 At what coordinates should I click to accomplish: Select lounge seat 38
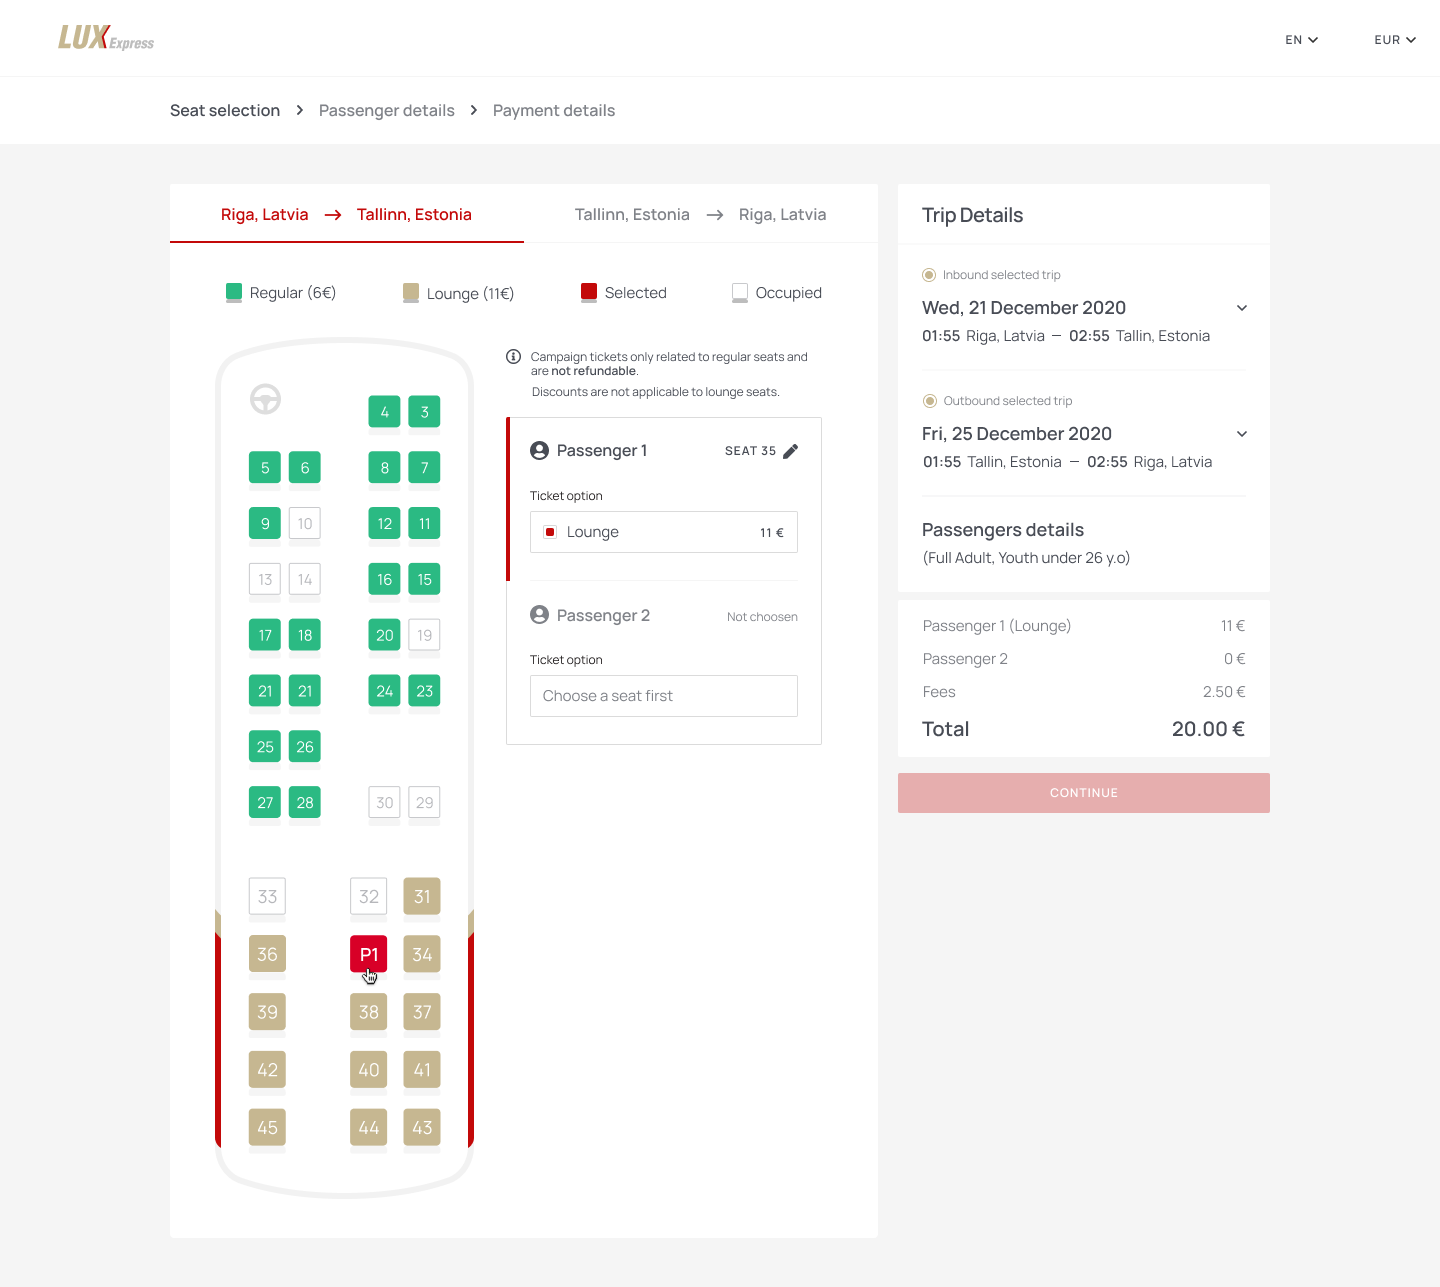(369, 1012)
